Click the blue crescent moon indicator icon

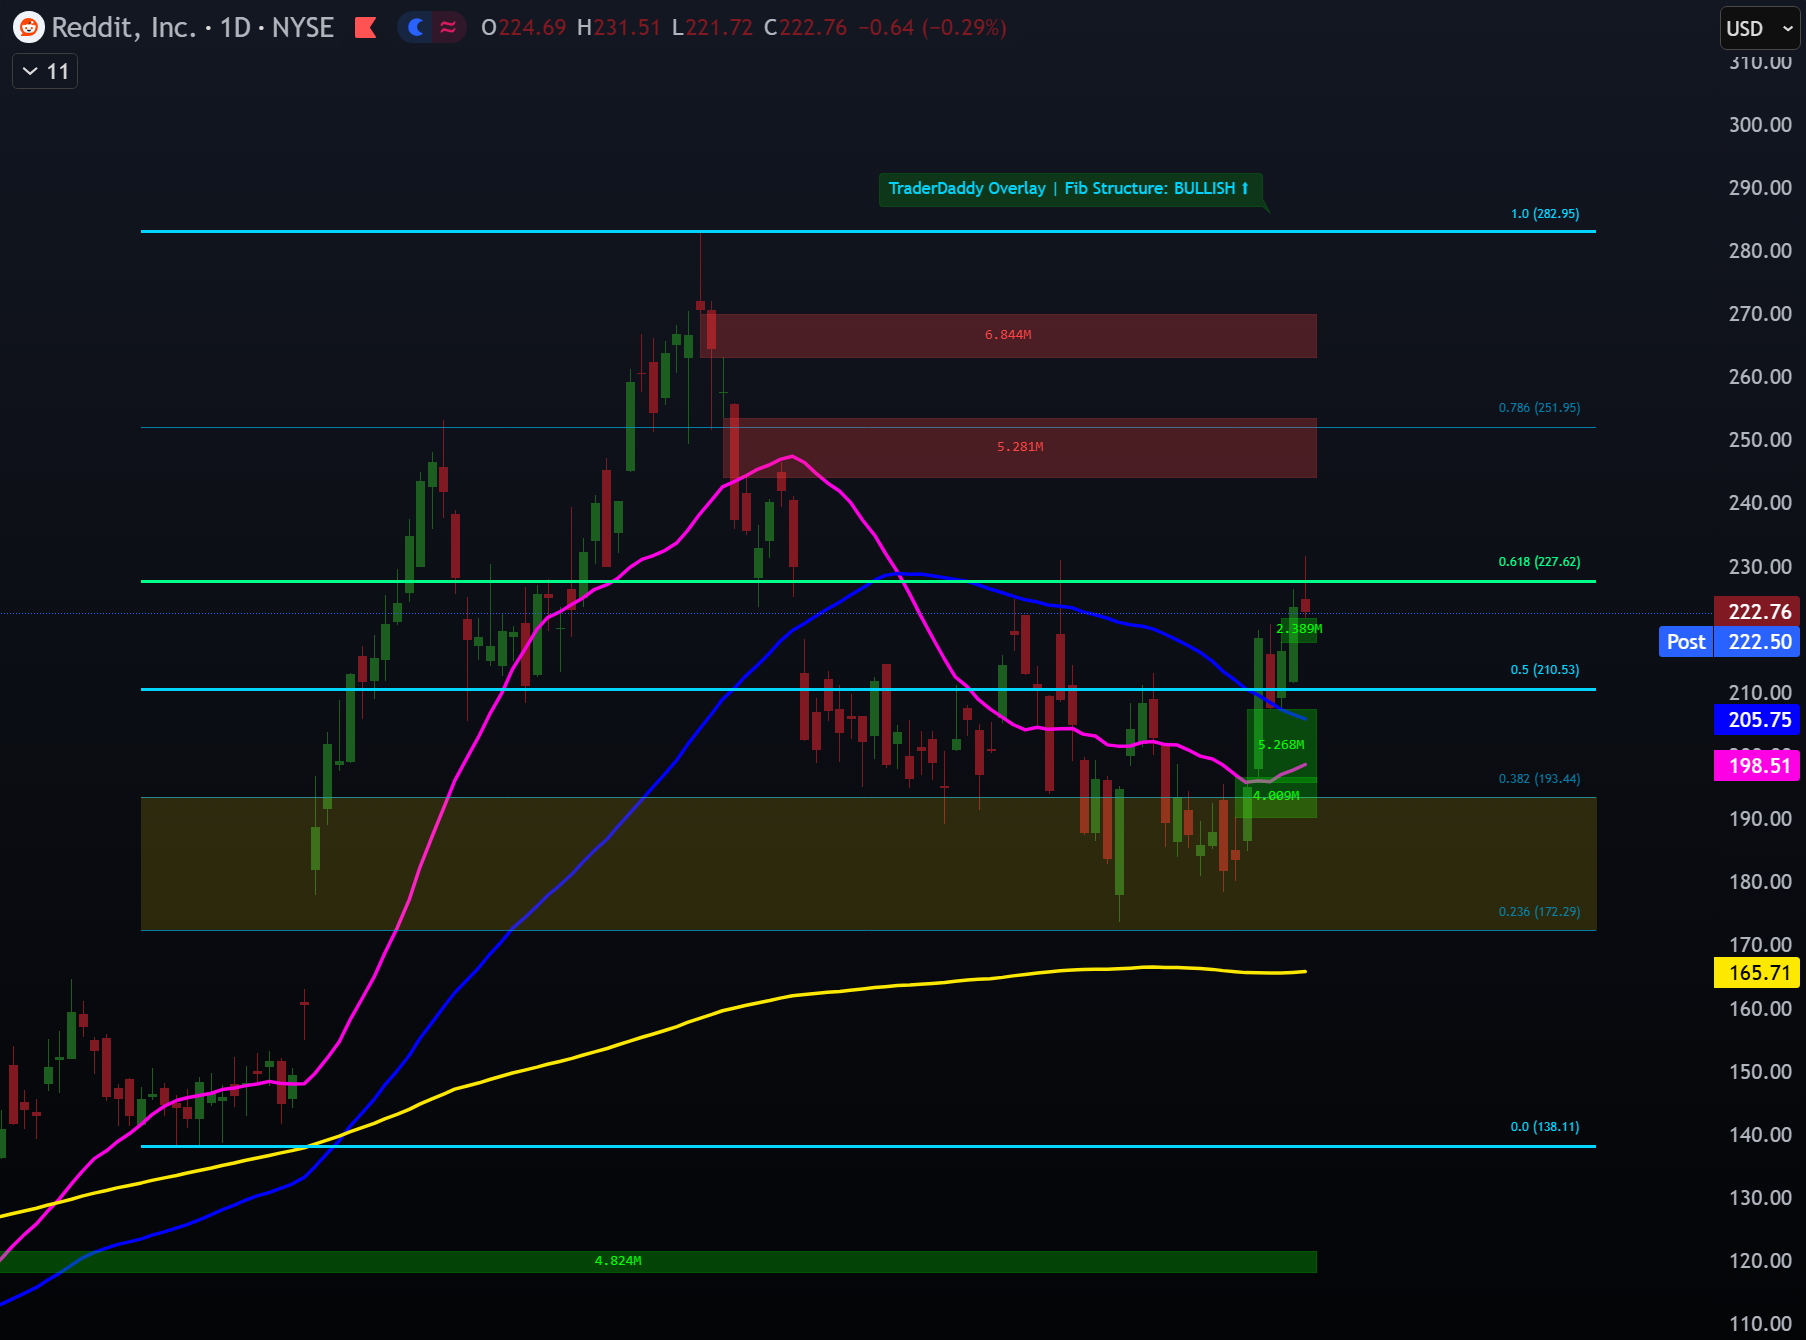click(x=414, y=28)
